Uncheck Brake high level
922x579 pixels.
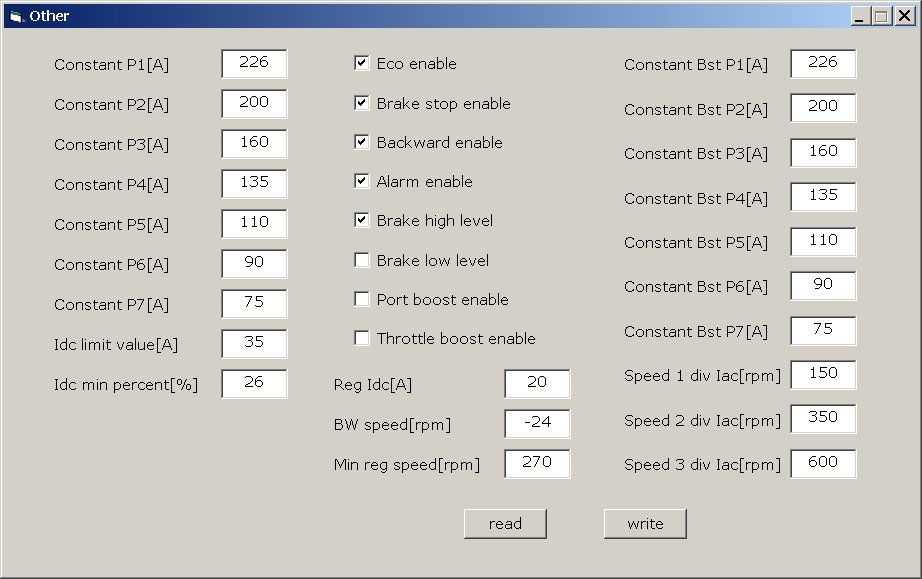pos(362,220)
